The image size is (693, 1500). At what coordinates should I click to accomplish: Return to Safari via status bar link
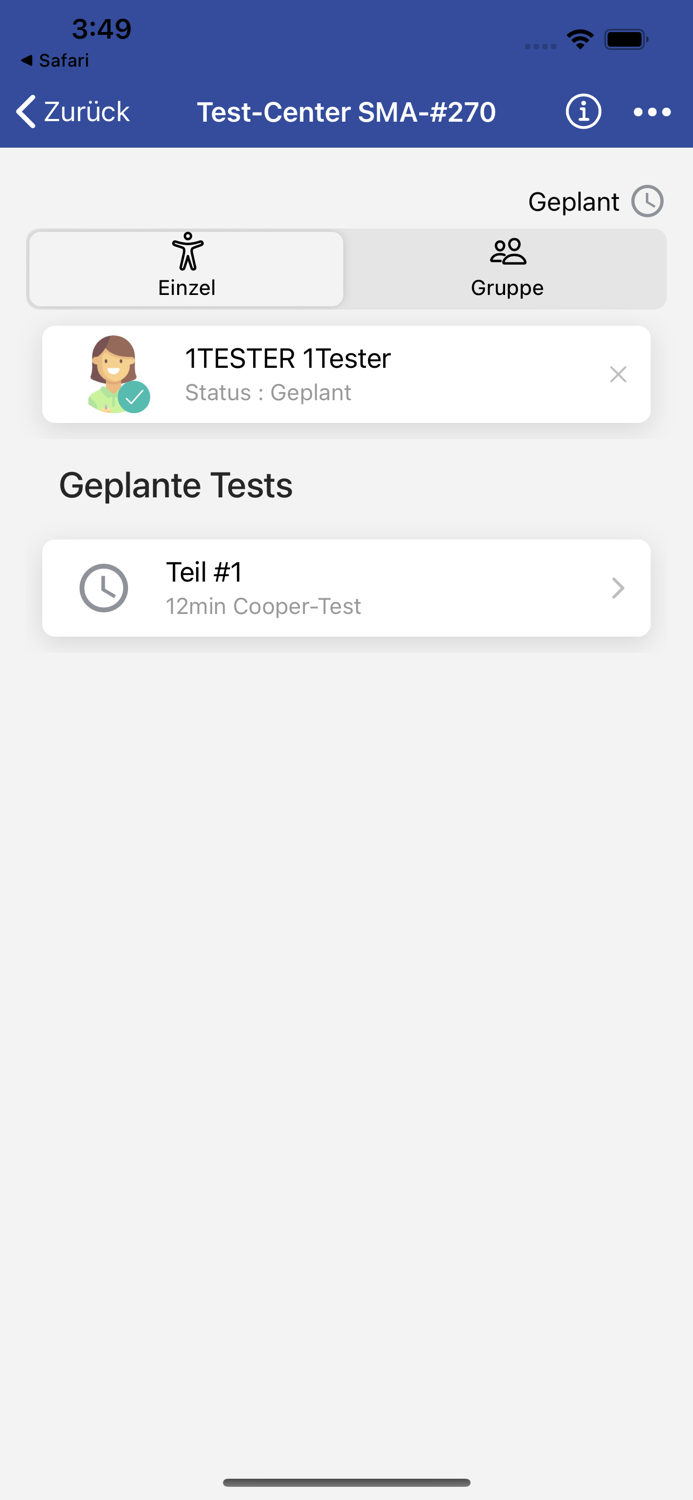coord(55,60)
